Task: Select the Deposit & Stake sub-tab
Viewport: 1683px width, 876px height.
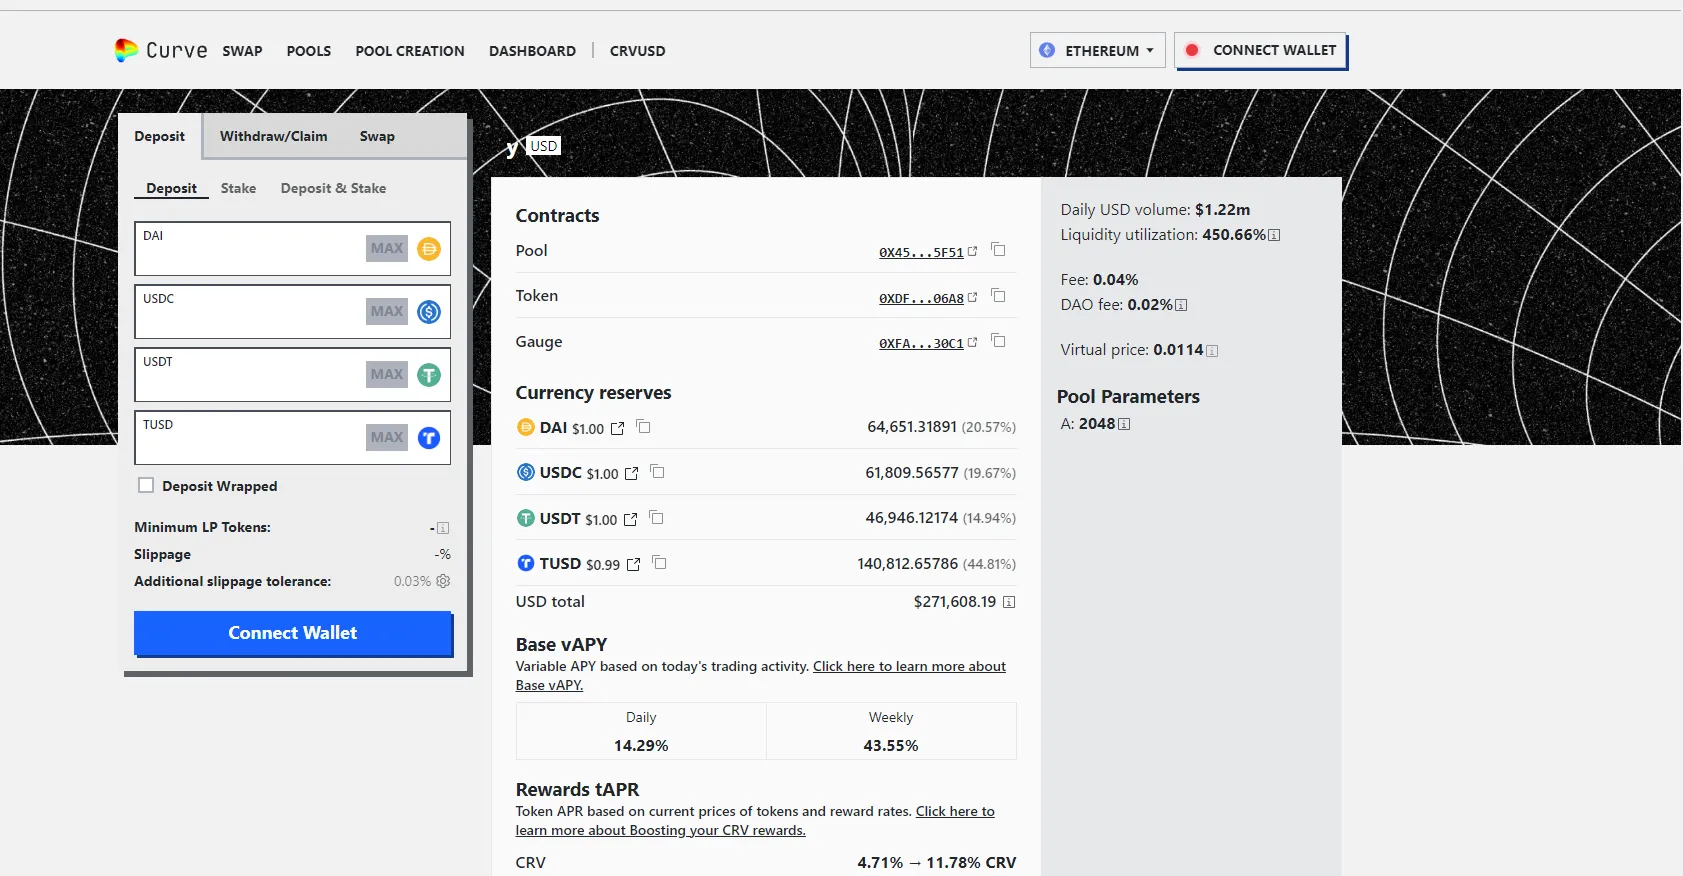Action: [x=333, y=188]
